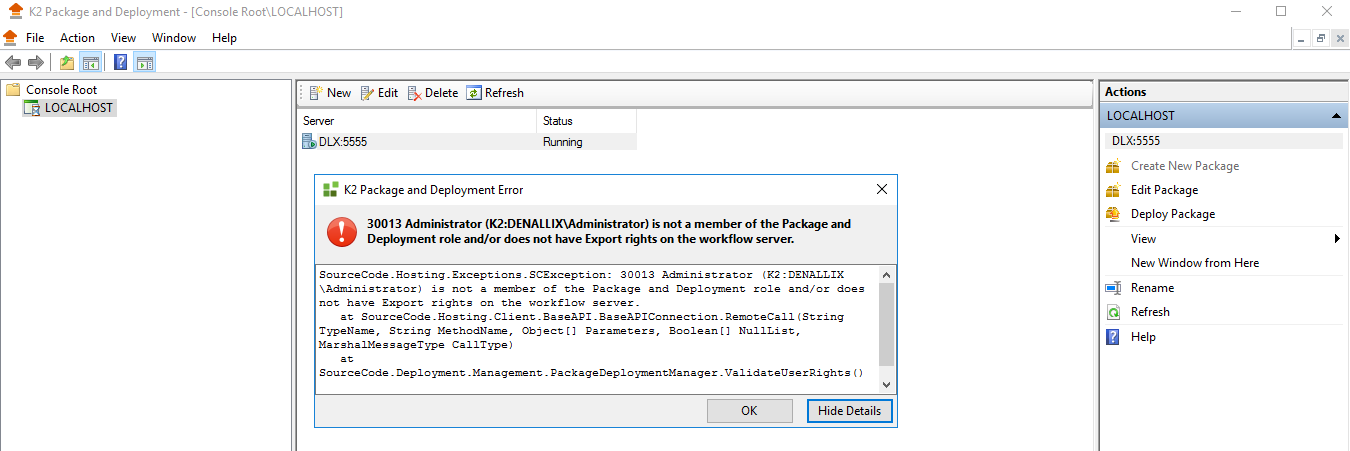Click Edit server toolbar button
Image resolution: width=1350 pixels, height=451 pixels.
click(x=379, y=93)
